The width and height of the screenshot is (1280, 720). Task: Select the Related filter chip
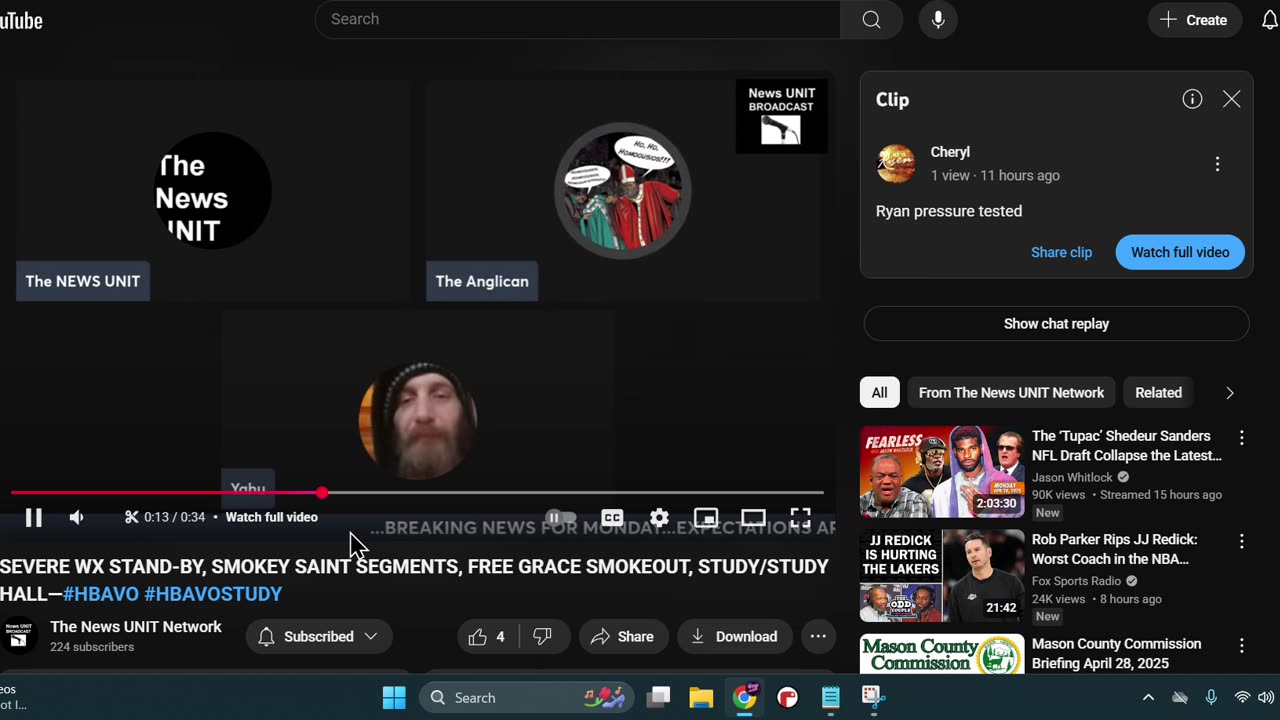pos(1158,393)
